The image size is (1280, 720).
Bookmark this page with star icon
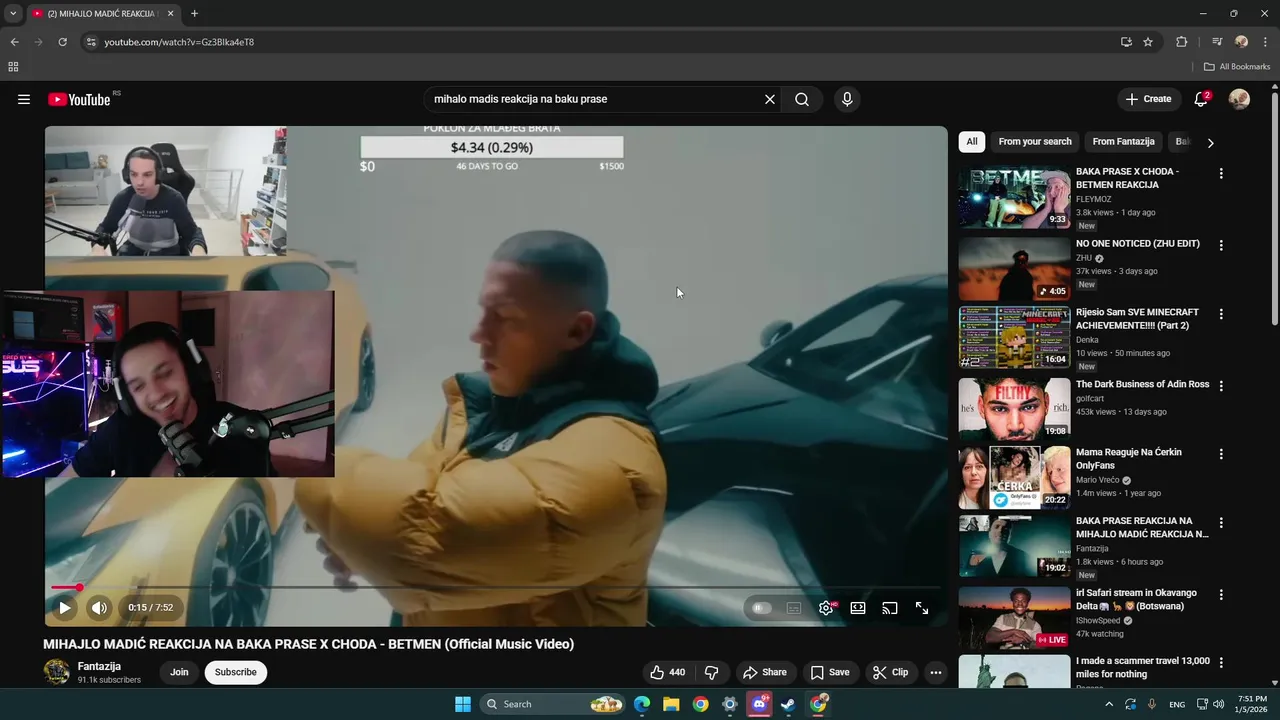(x=1148, y=42)
